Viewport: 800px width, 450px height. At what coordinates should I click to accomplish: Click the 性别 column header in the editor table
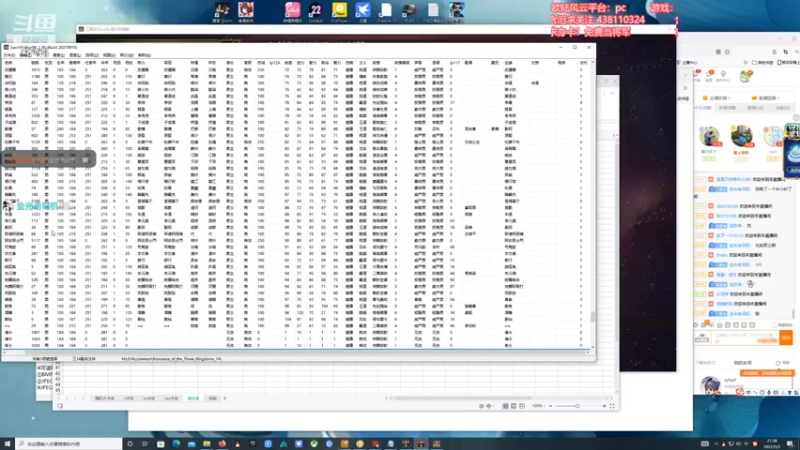(x=48, y=63)
